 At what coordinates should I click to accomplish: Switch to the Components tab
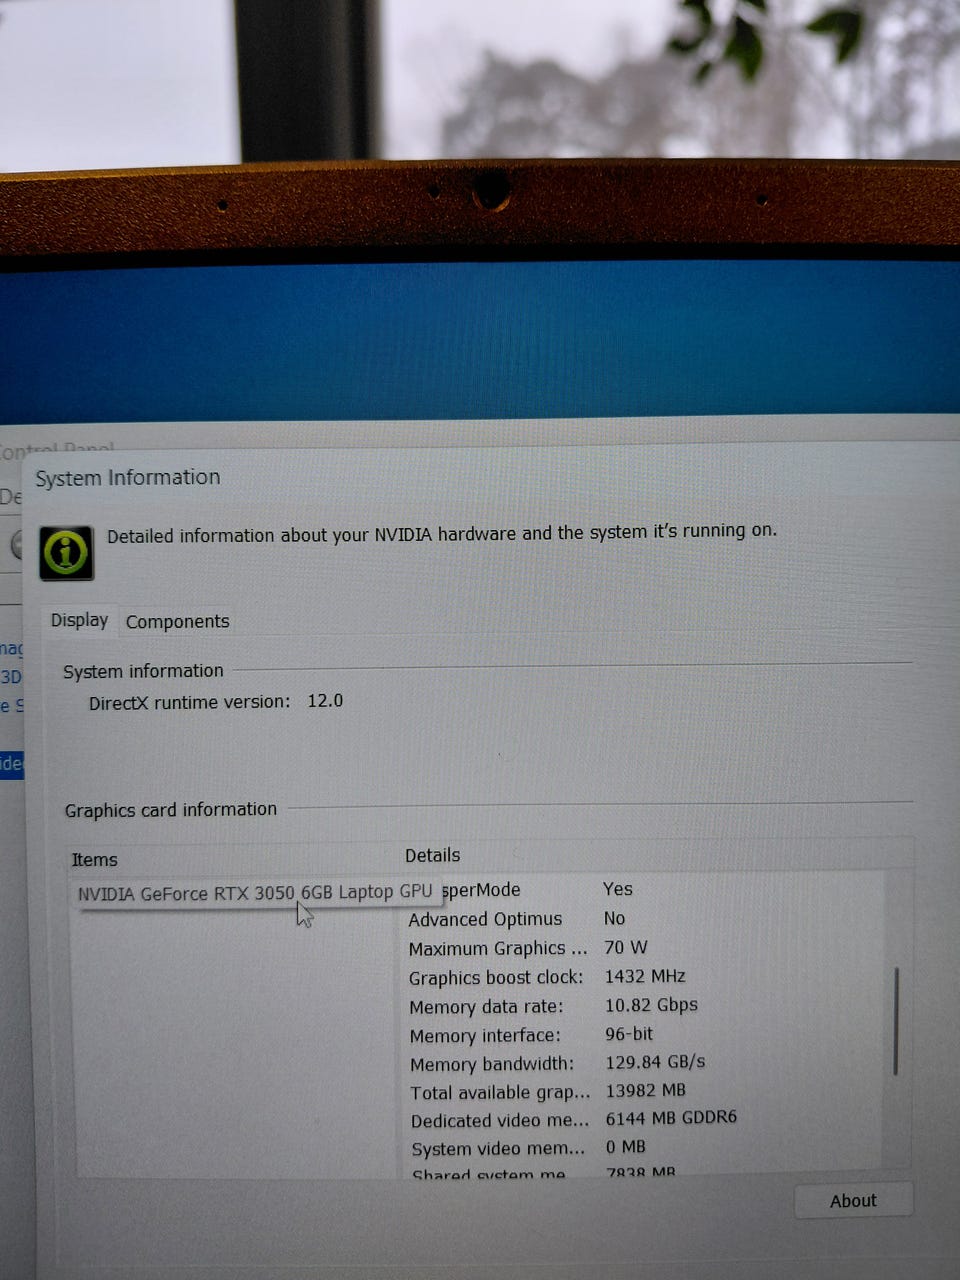pos(178,621)
